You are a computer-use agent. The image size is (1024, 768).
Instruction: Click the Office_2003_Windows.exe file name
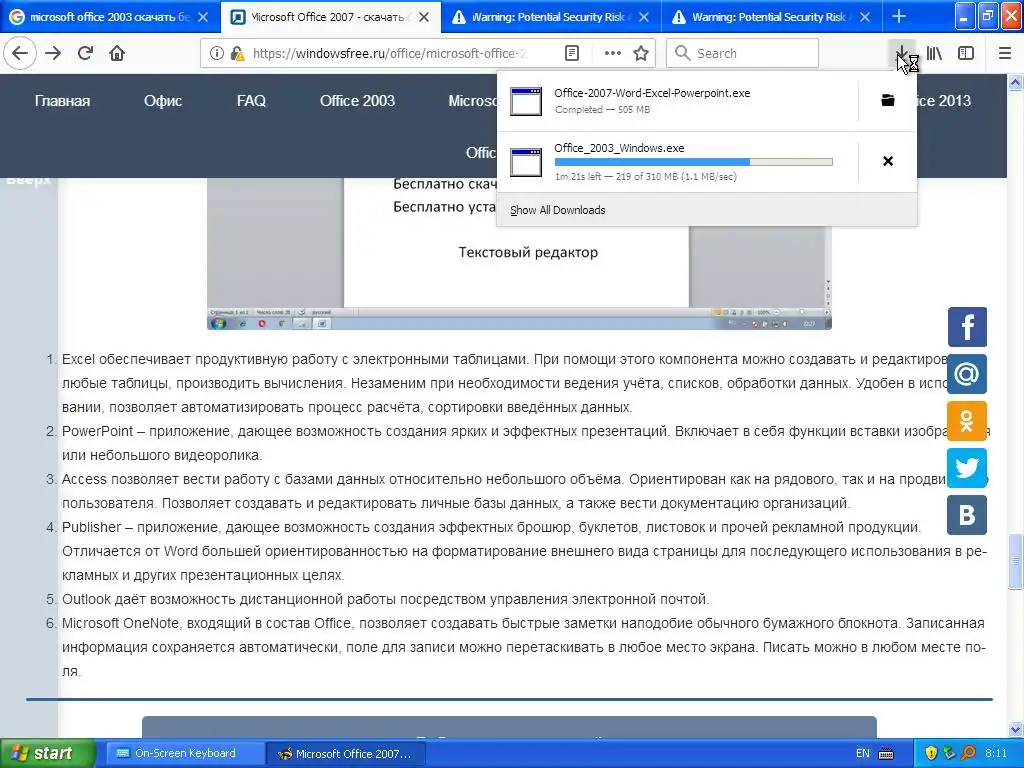pos(619,148)
